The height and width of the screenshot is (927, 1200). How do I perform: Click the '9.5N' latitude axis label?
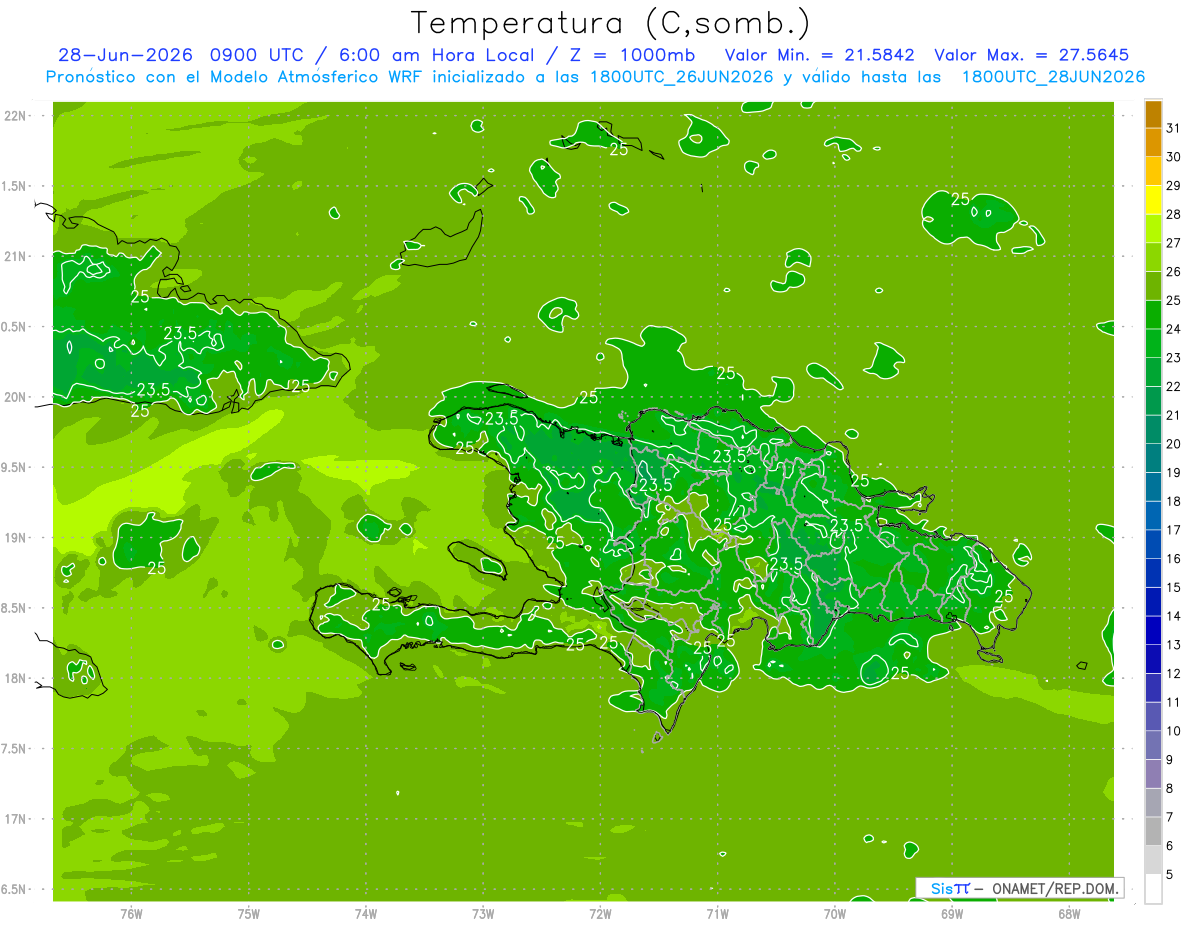tap(13, 467)
